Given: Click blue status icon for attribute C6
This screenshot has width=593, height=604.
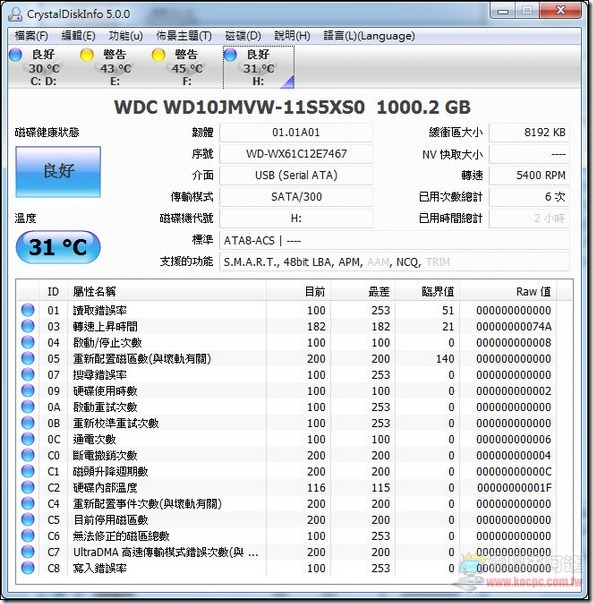Looking at the screenshot, I should tap(28, 536).
